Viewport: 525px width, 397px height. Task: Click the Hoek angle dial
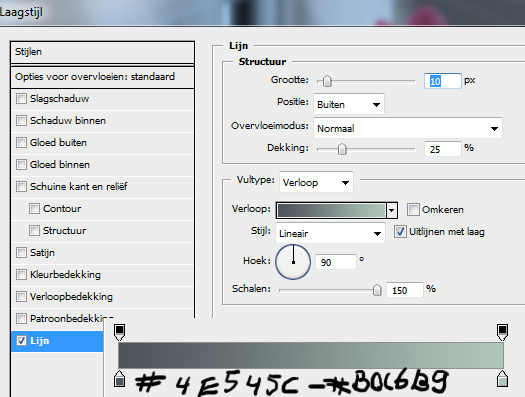click(293, 262)
